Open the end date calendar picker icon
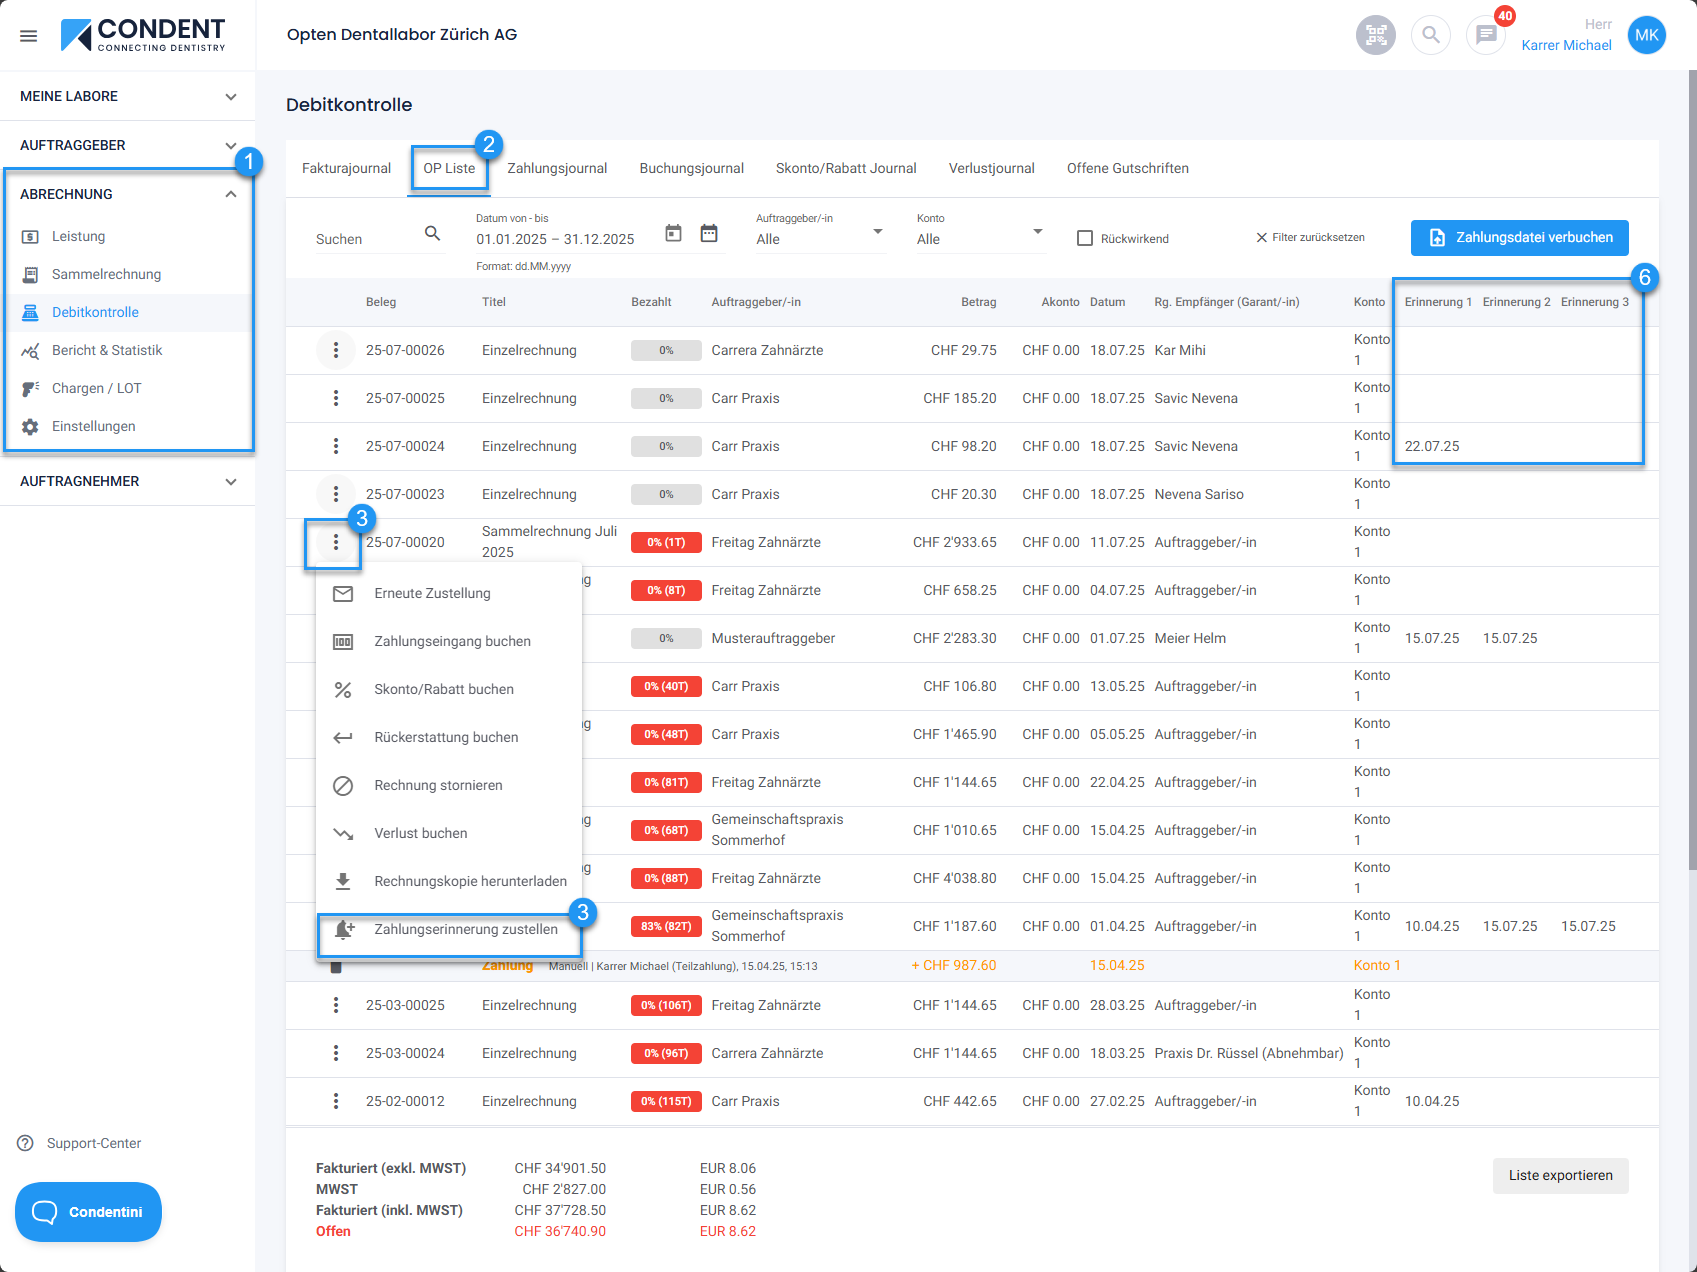Image resolution: width=1697 pixels, height=1272 pixels. 709,233
